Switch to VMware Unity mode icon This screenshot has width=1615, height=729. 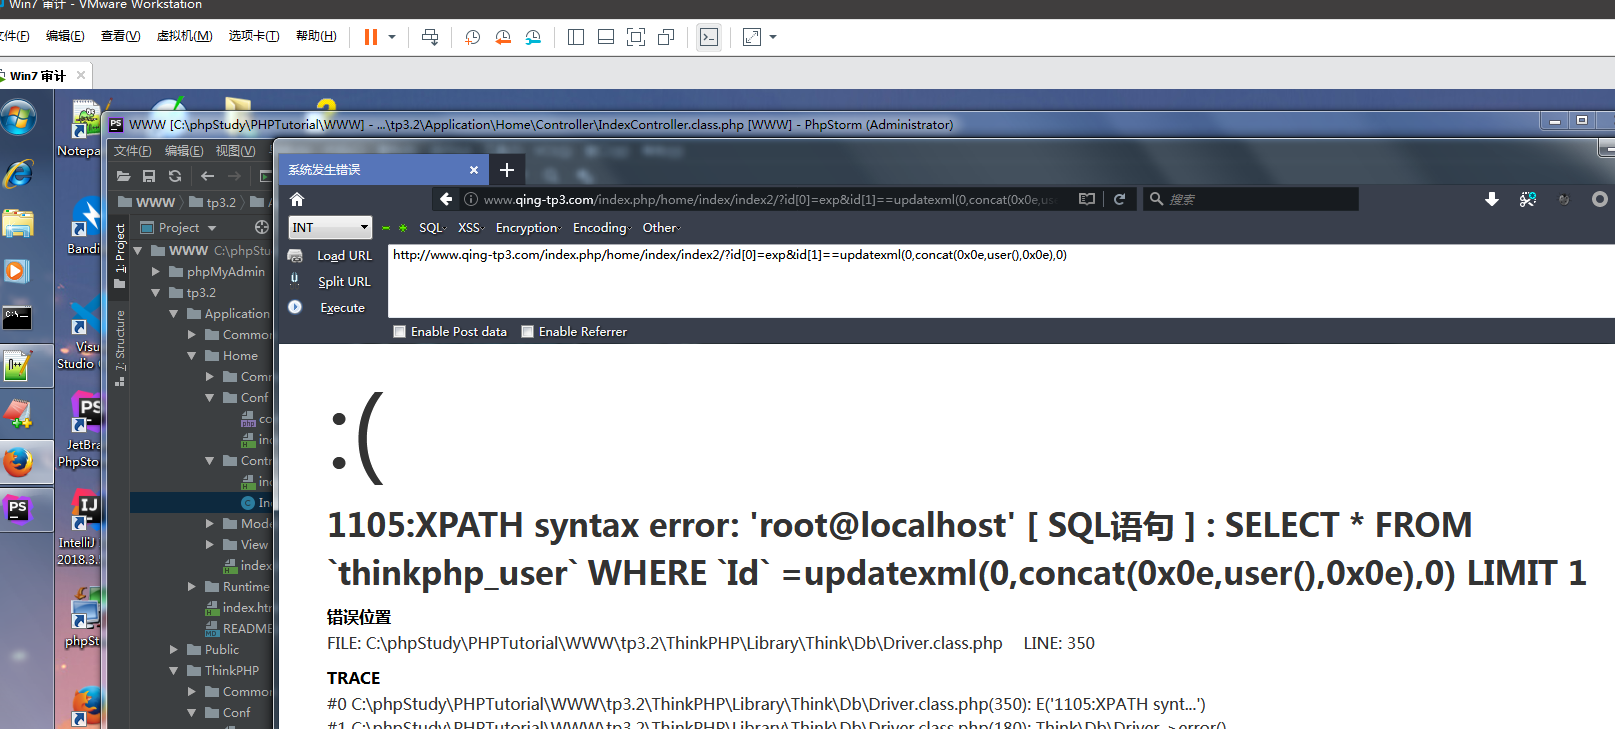pos(666,37)
